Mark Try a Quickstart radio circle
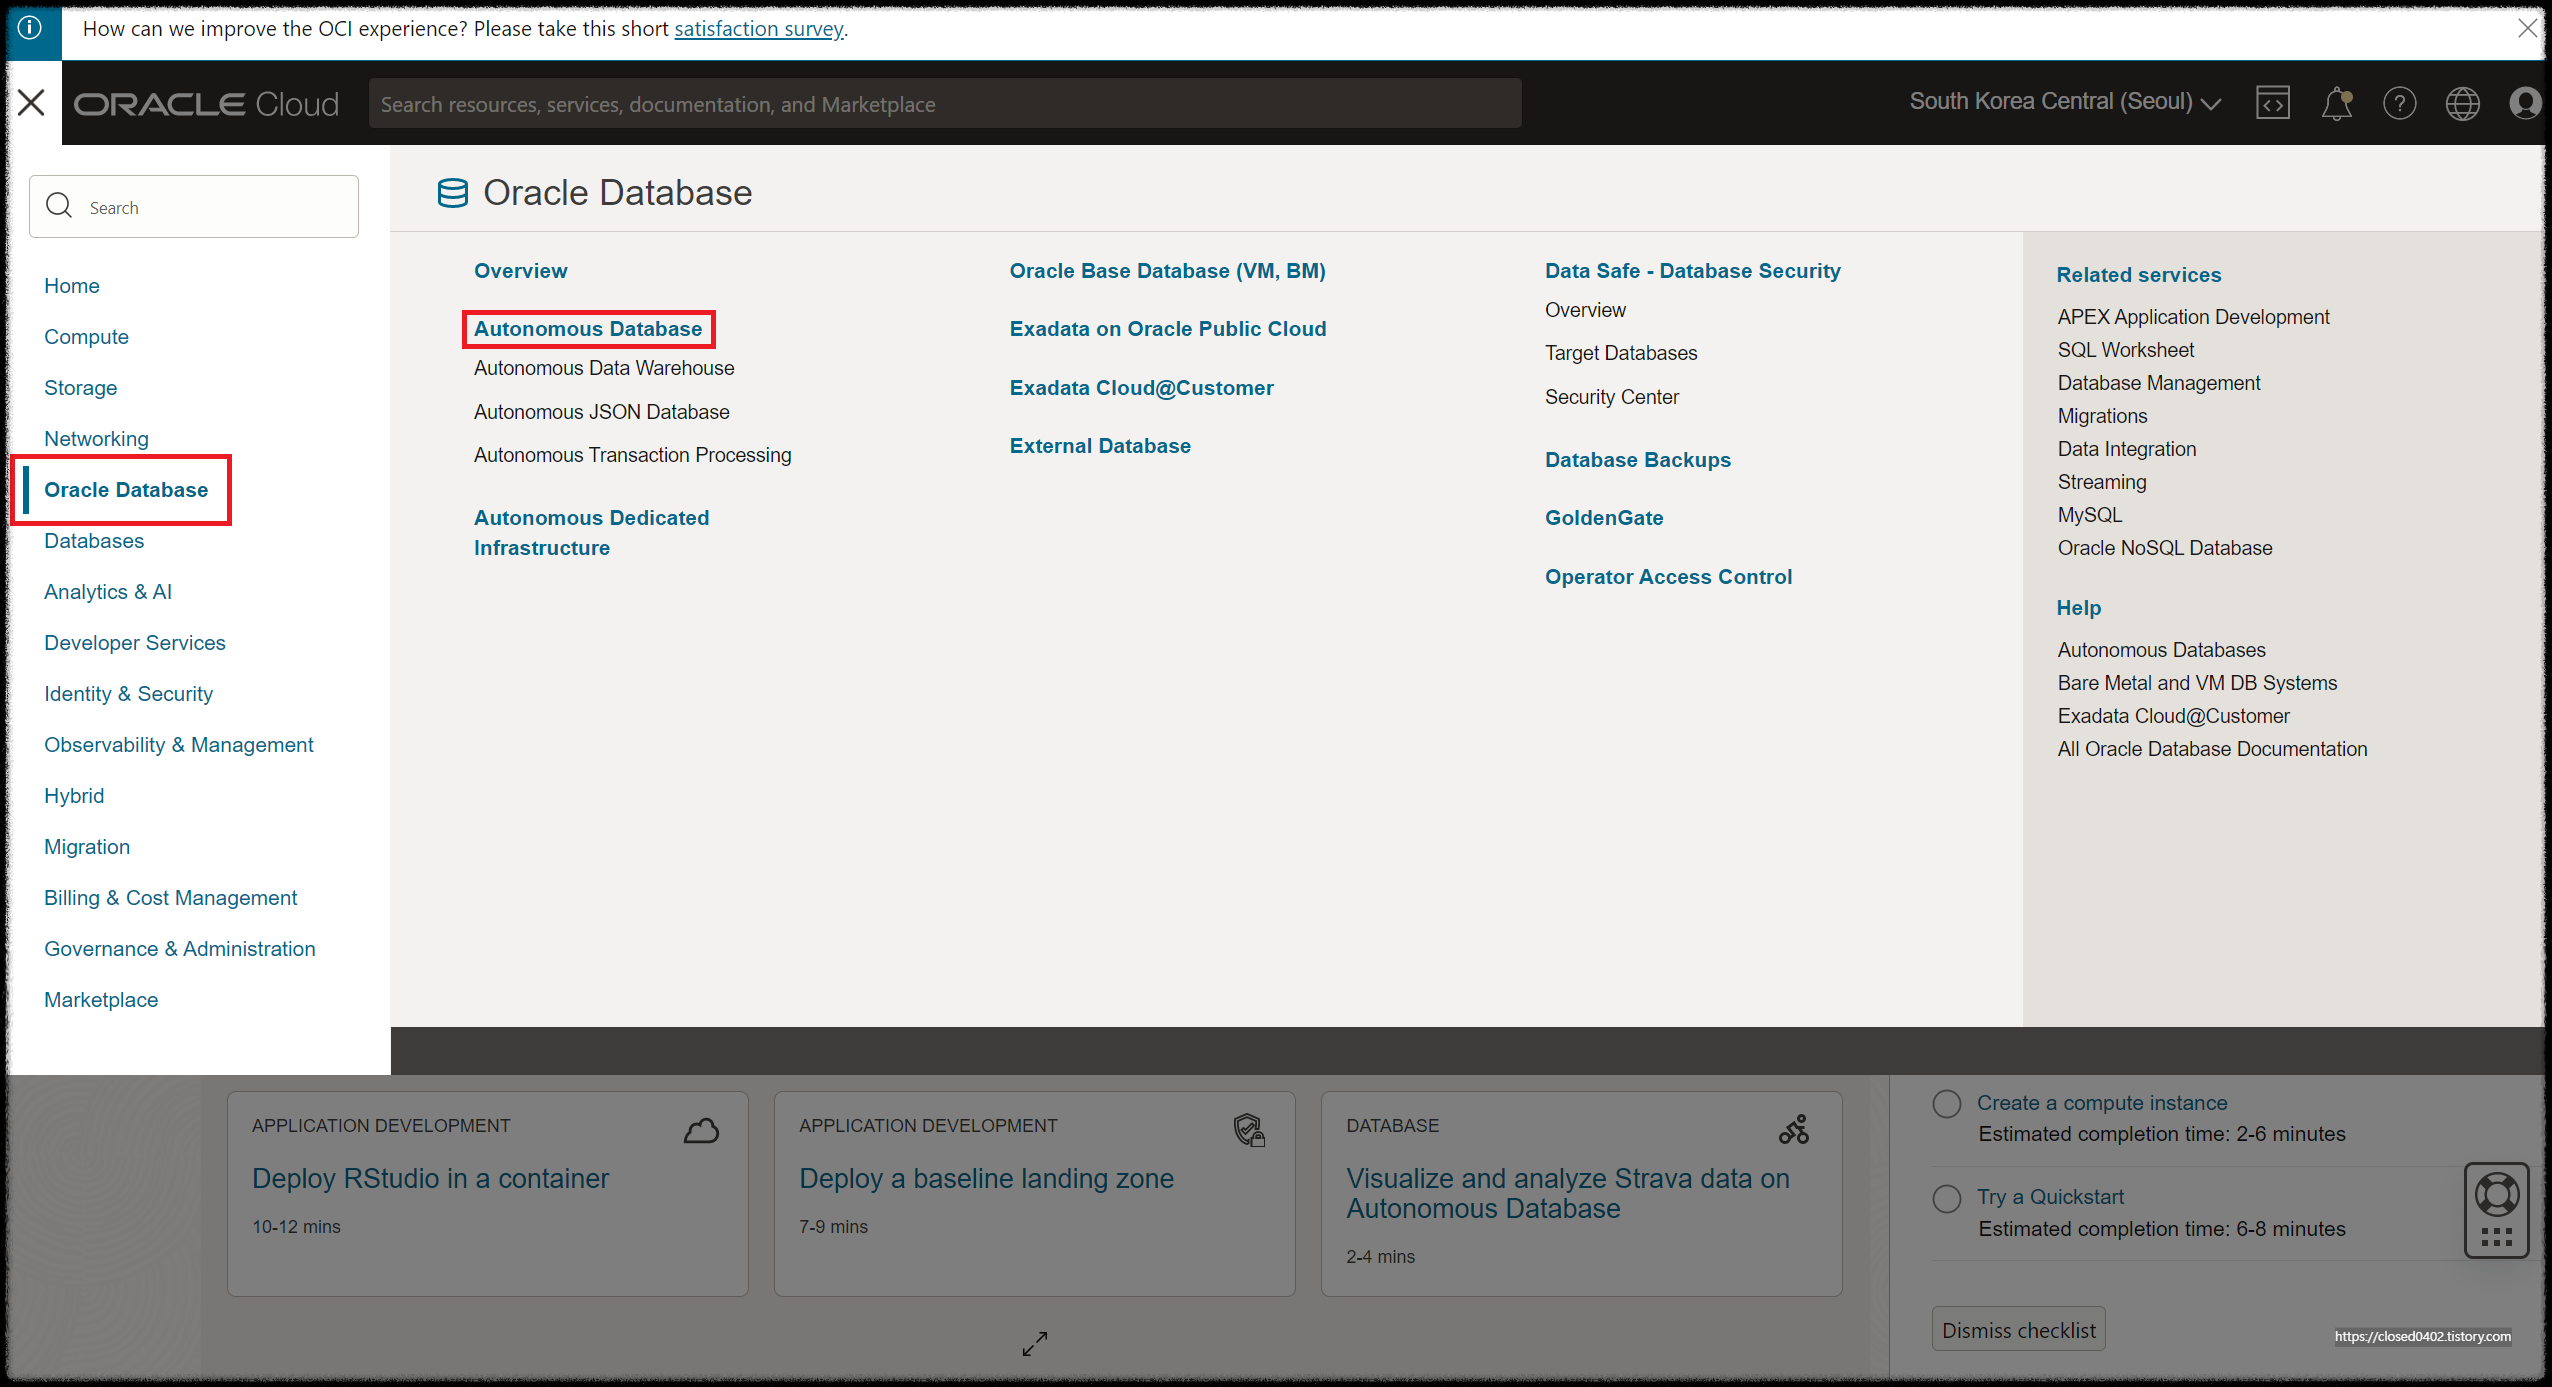This screenshot has width=2552, height=1387. [x=1946, y=1198]
